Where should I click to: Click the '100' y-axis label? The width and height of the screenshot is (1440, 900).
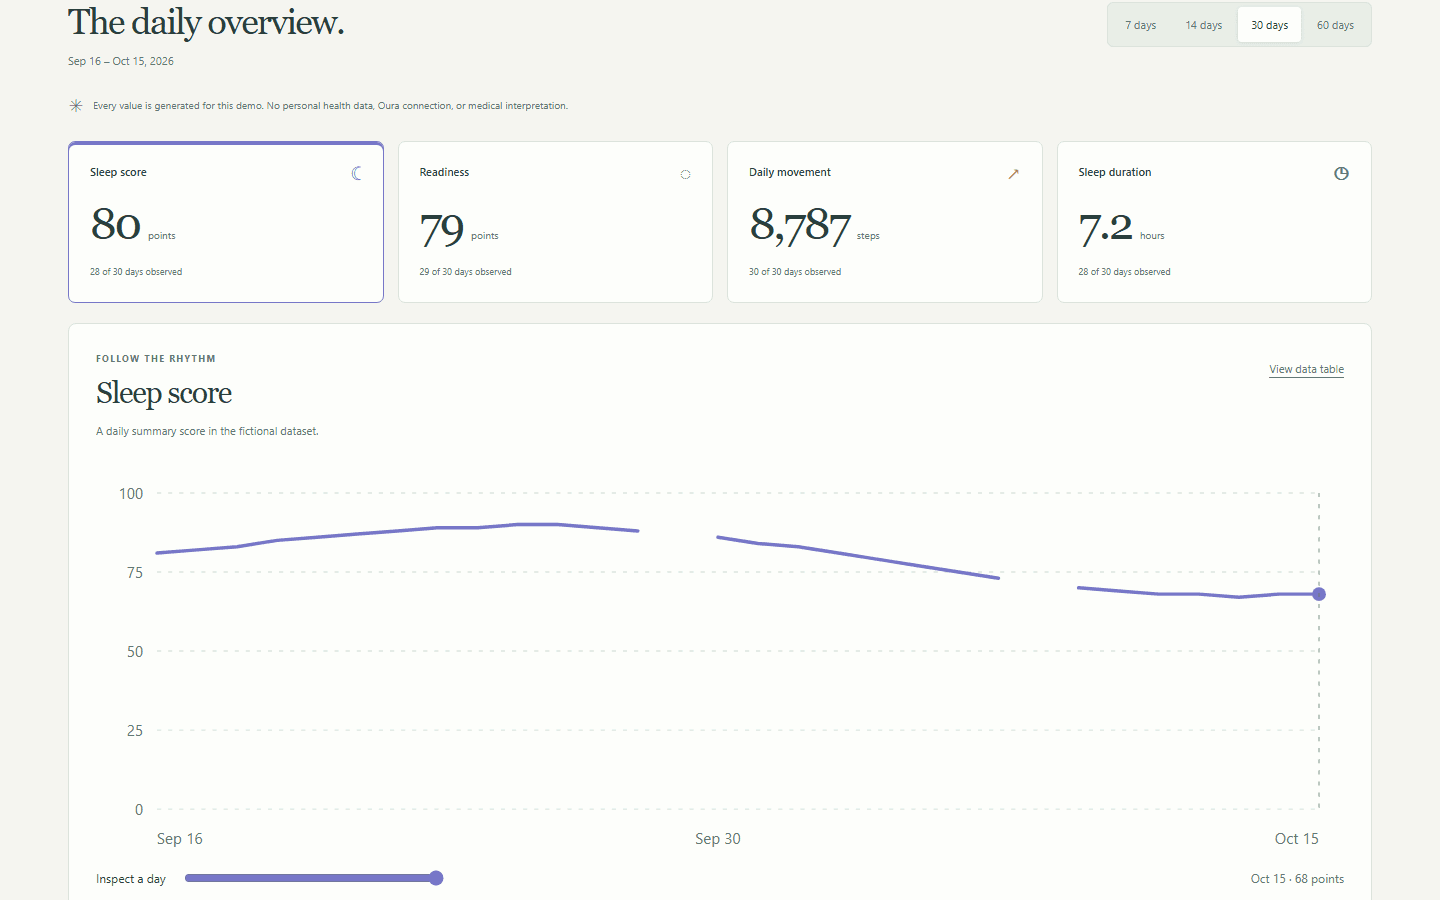131,493
